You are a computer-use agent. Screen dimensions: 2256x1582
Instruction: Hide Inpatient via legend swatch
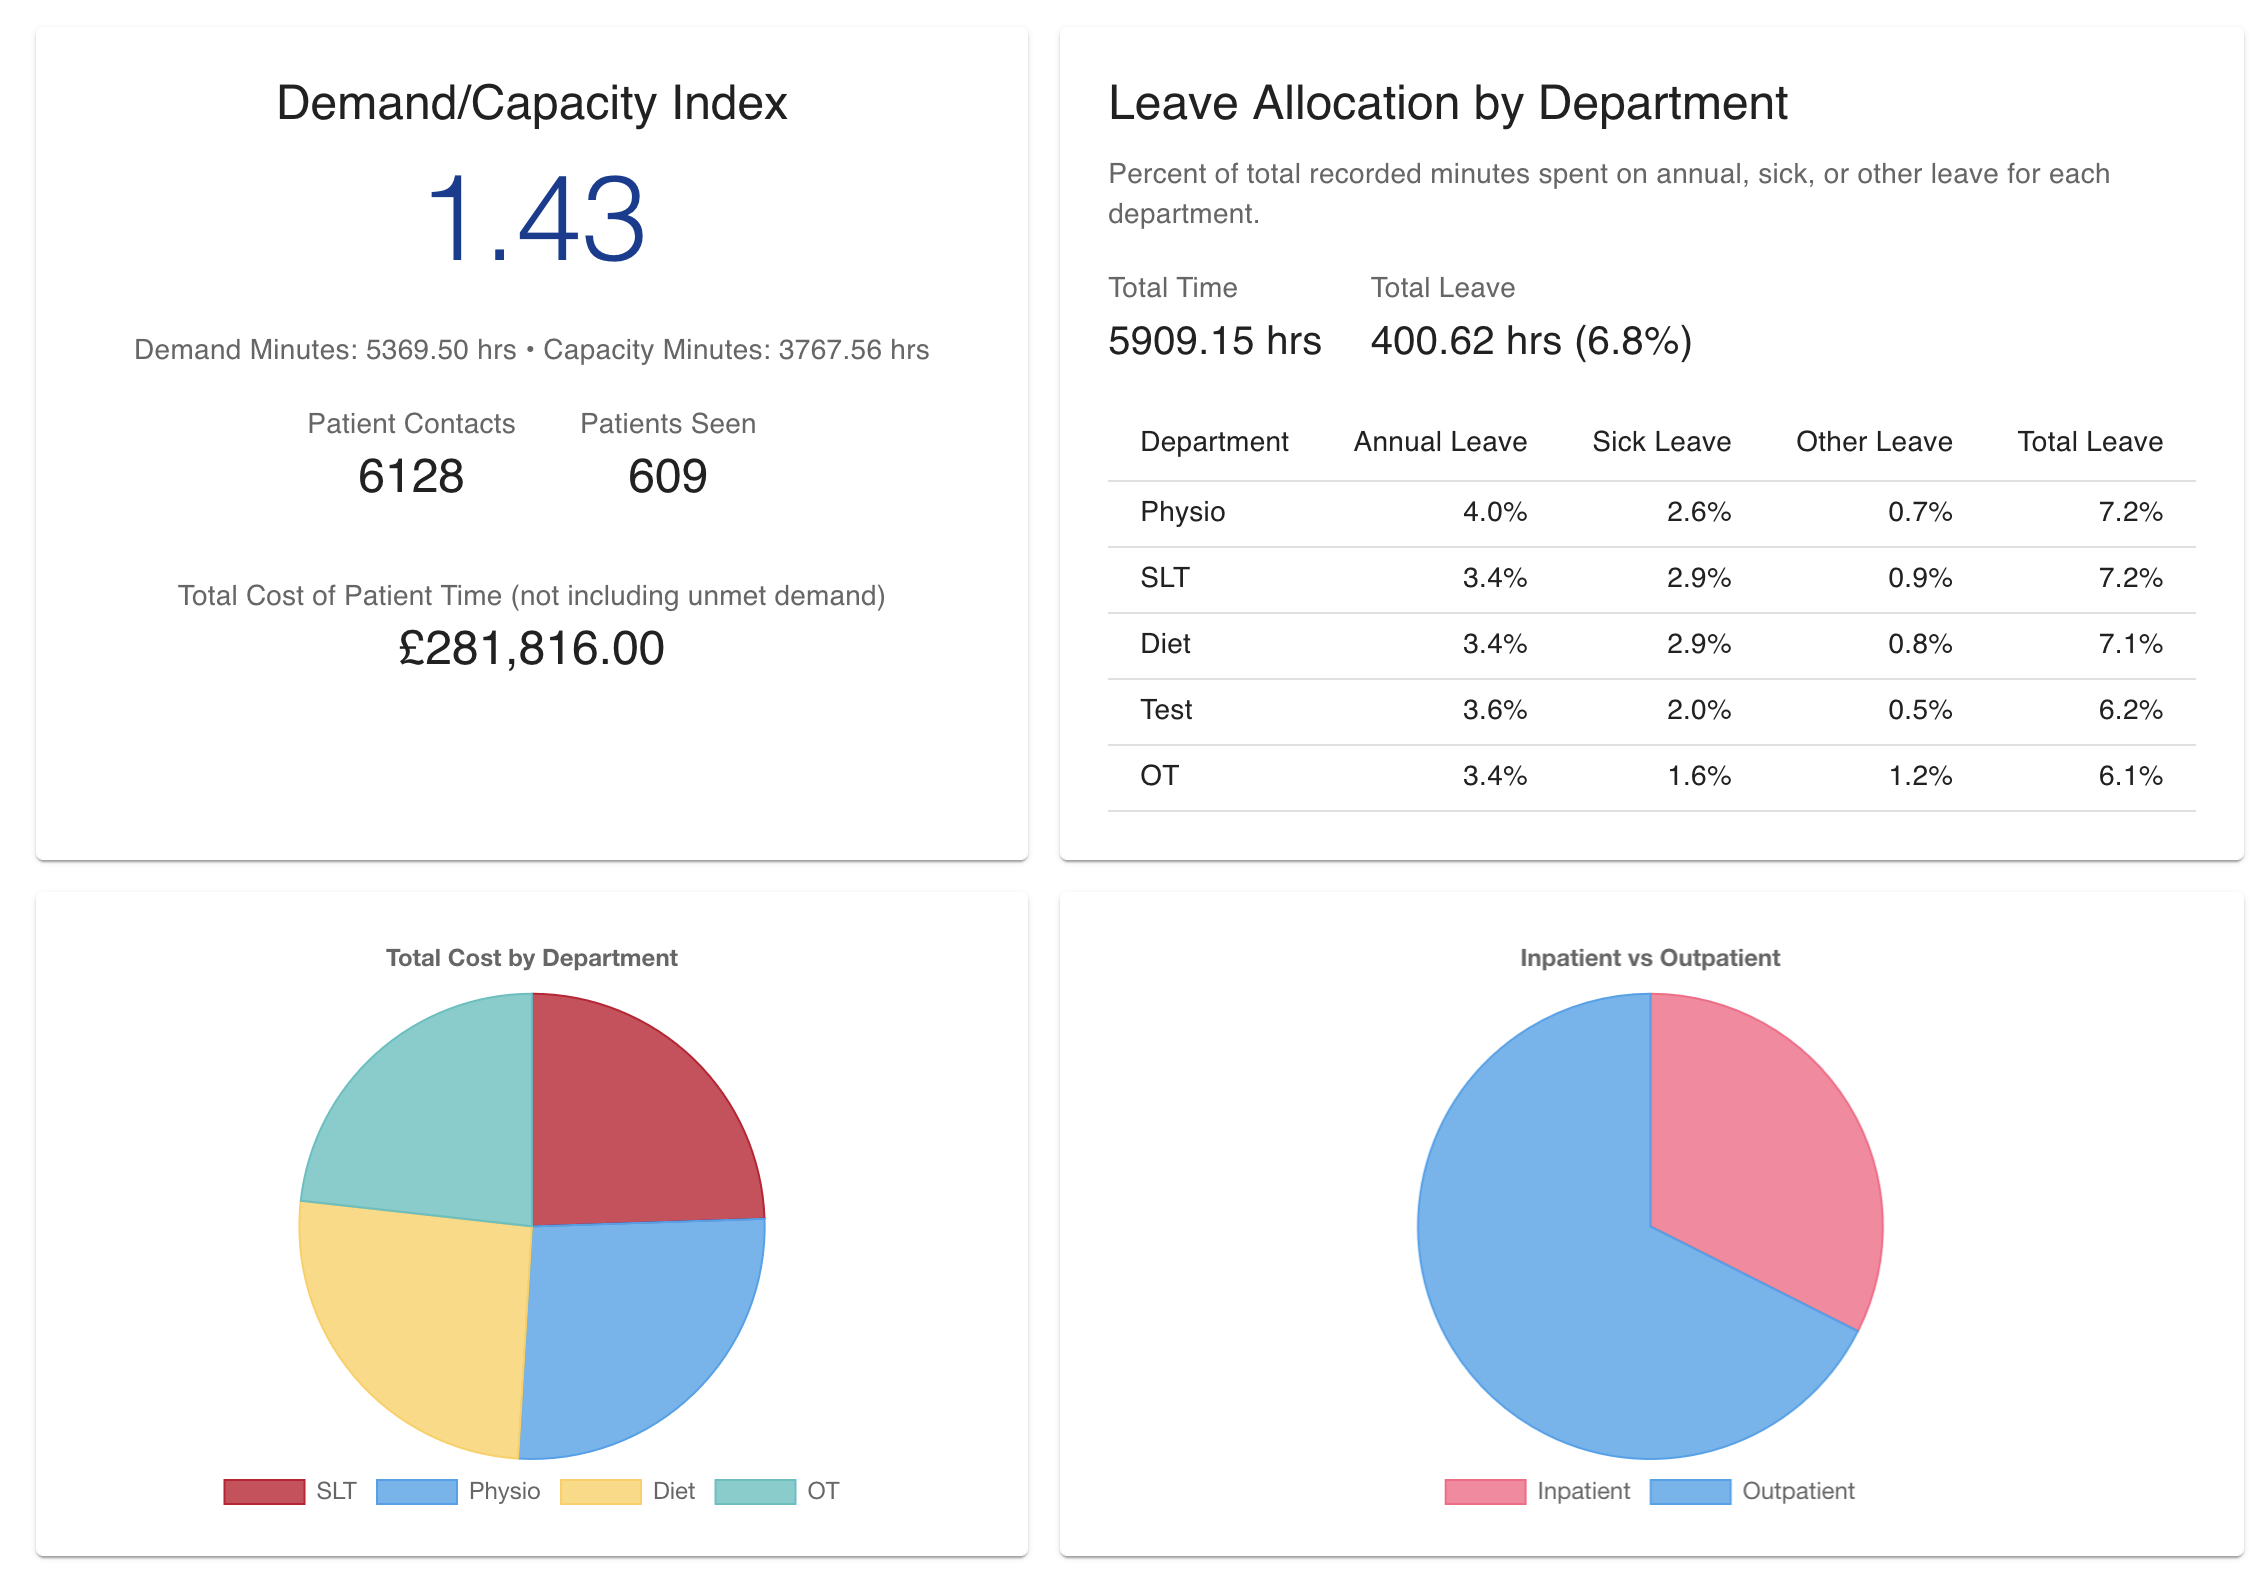point(1485,1491)
